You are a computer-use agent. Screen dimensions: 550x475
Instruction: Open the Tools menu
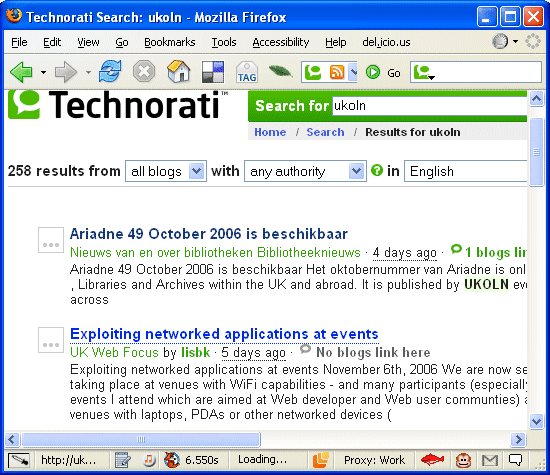point(224,42)
